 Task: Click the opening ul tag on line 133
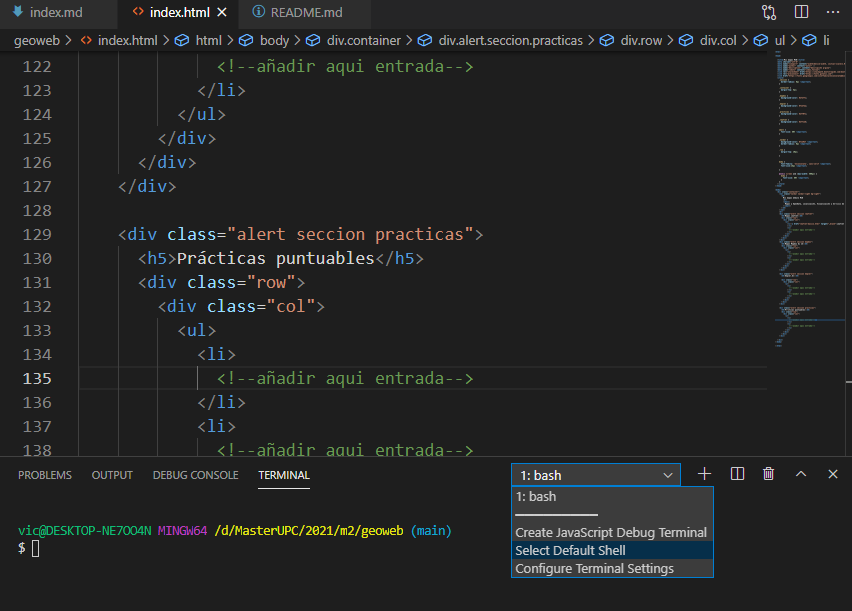pyautogui.click(x=197, y=331)
